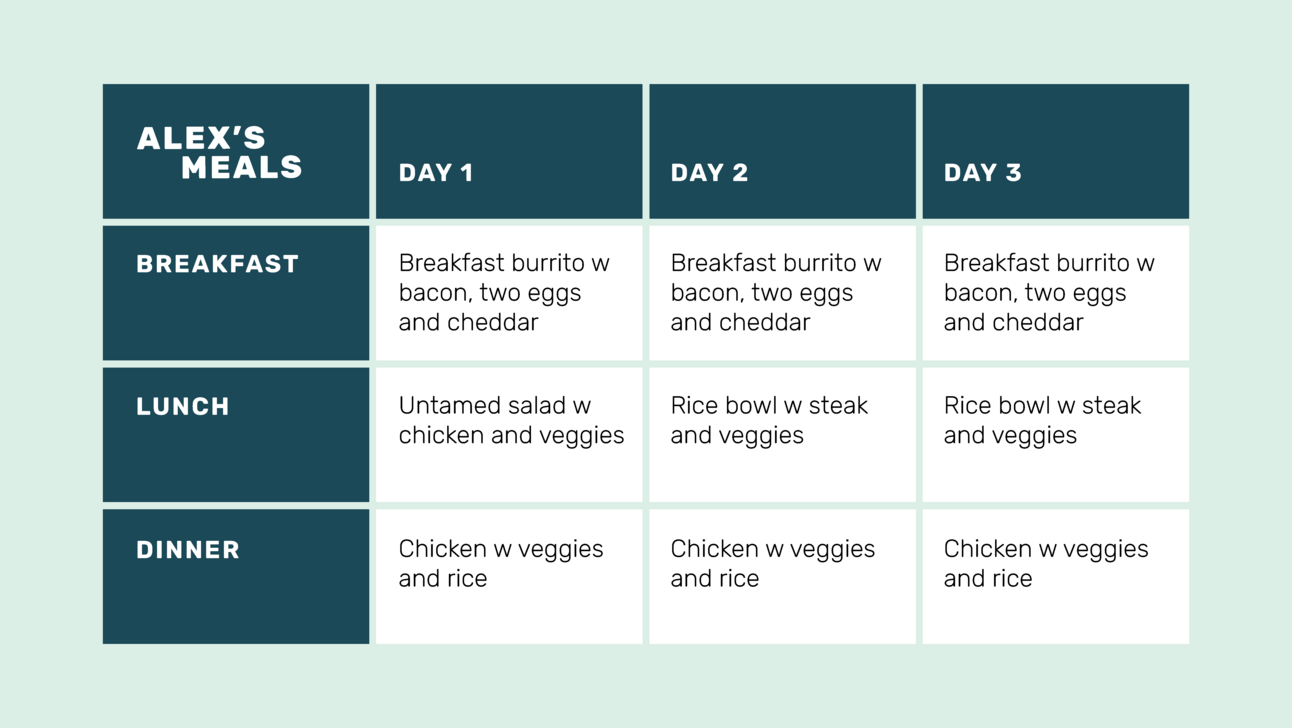The image size is (1292, 728).
Task: Select Day 2 breakfast burrito cell
Action: 782,293
